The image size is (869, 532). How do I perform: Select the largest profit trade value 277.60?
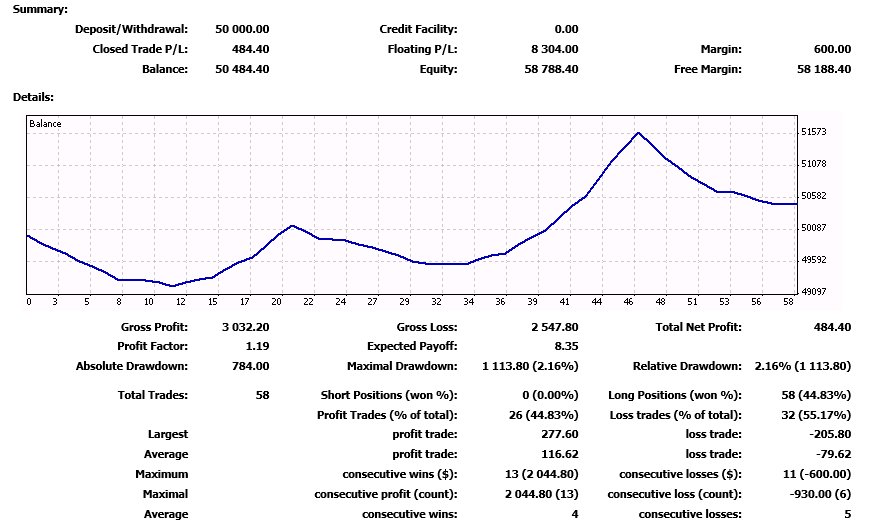click(558, 434)
